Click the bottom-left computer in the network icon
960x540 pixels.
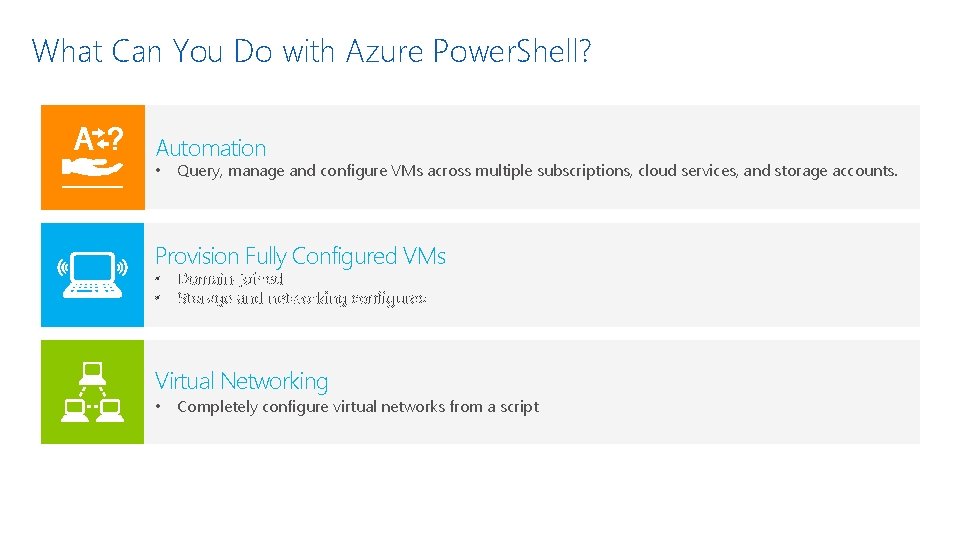pos(74,410)
